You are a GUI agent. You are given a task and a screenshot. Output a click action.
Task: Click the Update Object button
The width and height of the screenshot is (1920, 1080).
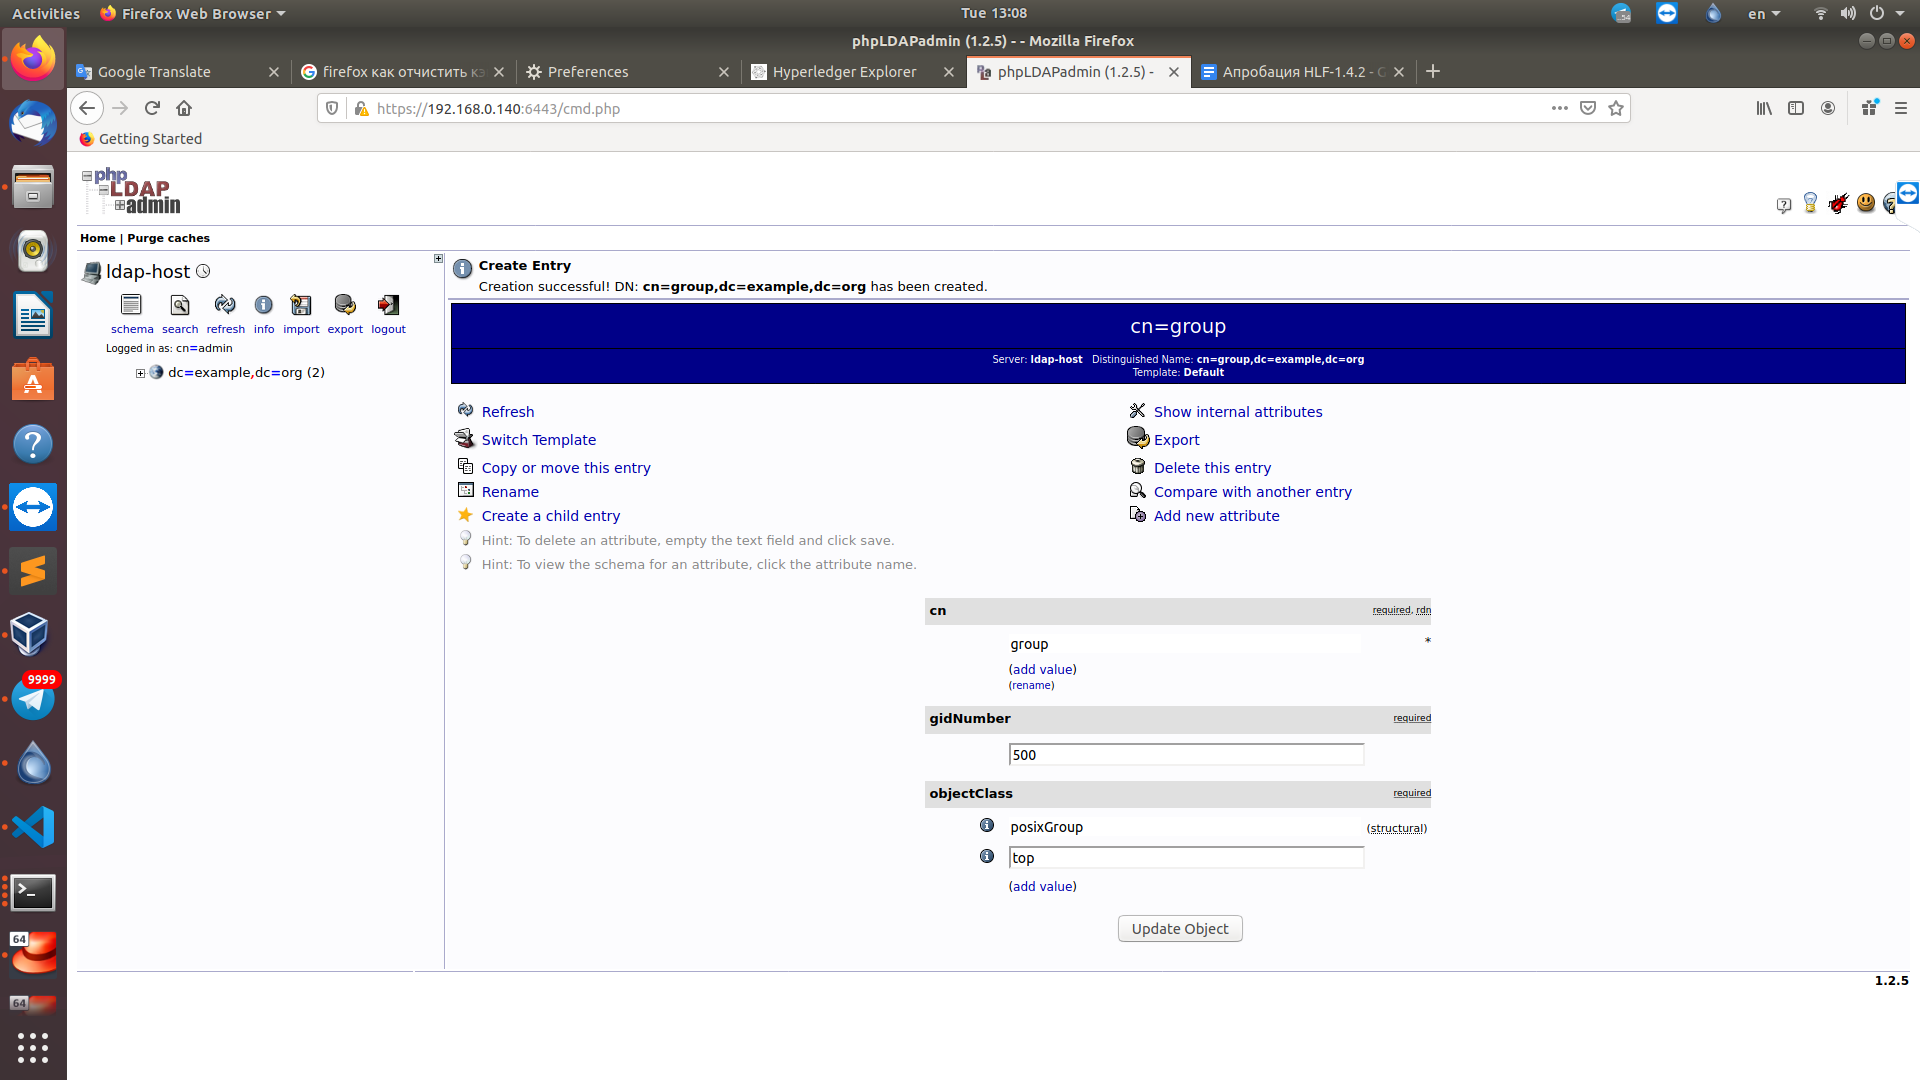[x=1180, y=929]
